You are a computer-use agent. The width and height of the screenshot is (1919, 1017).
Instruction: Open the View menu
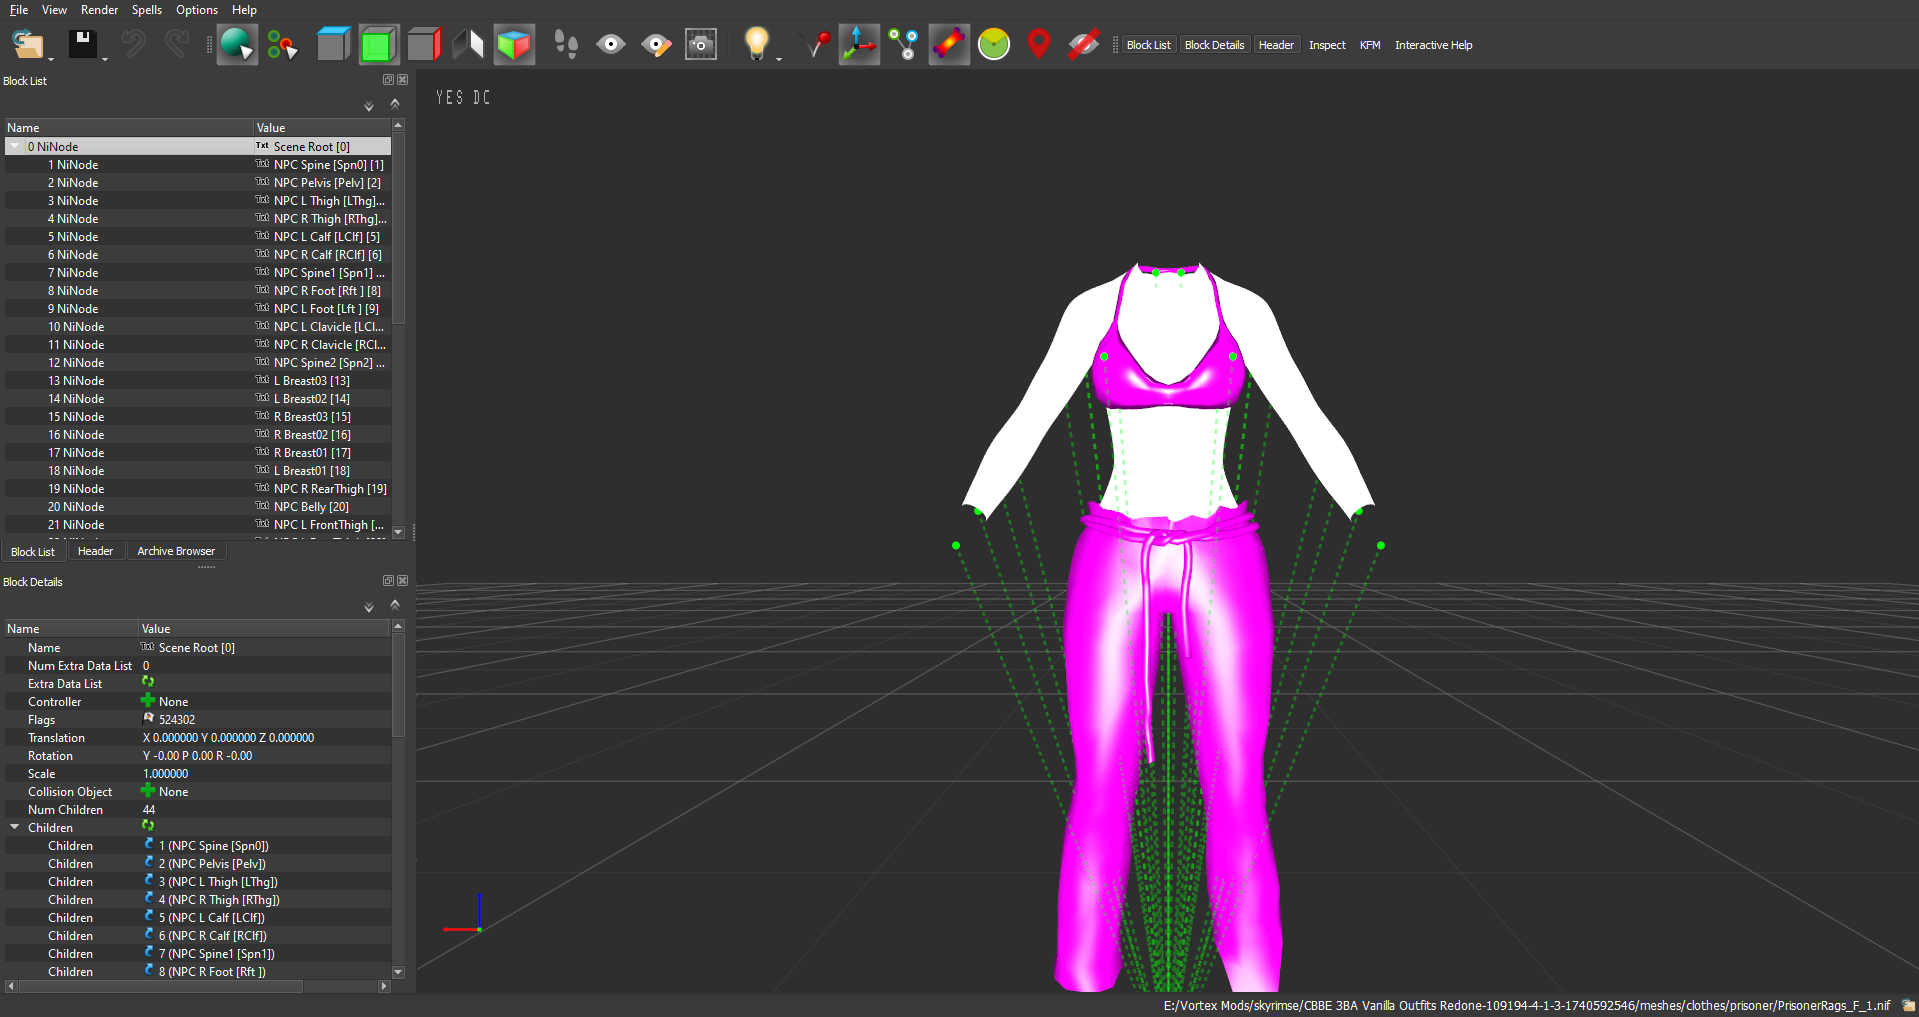pyautogui.click(x=54, y=10)
